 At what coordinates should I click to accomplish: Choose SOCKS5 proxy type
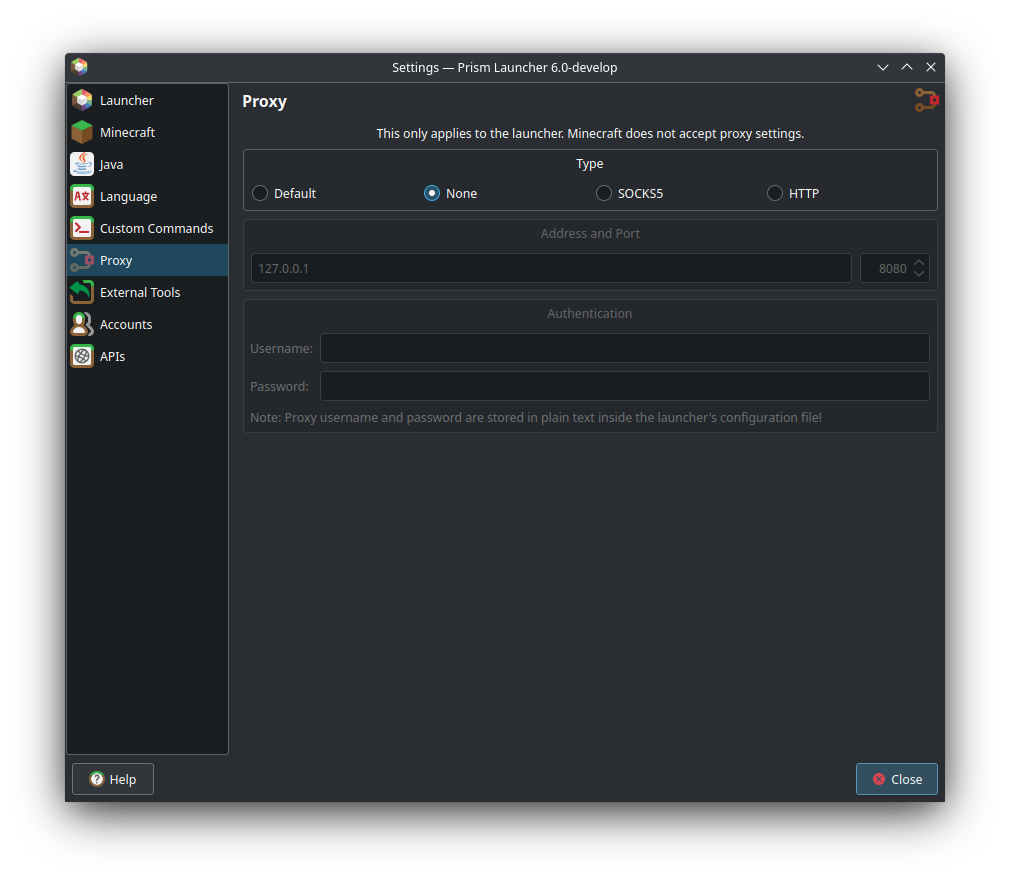(629, 193)
